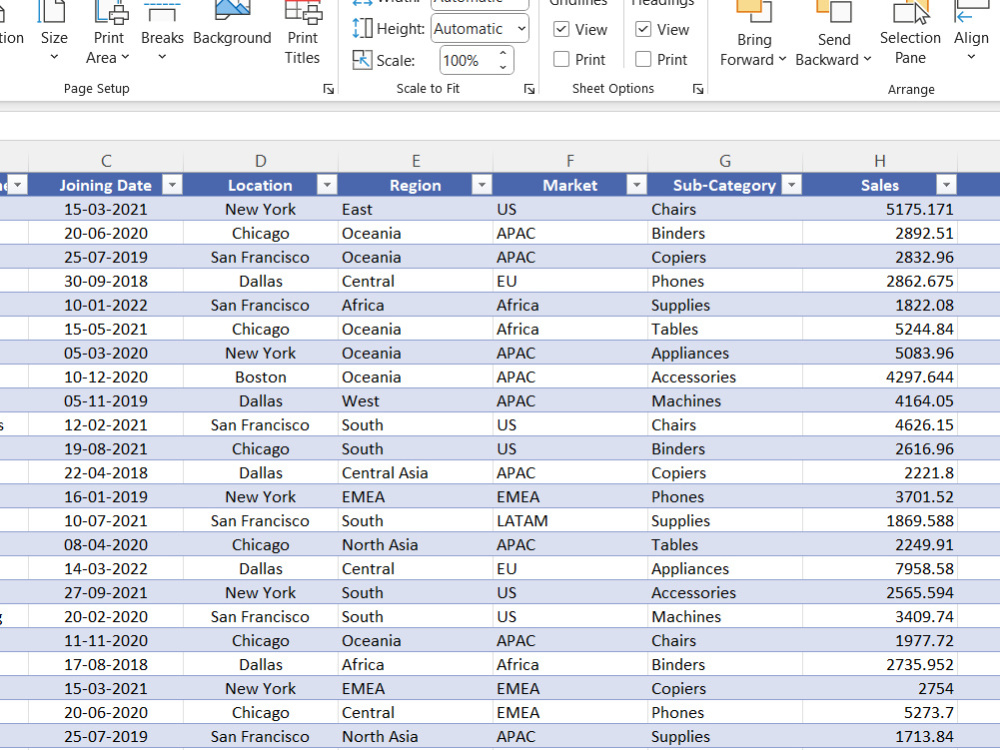Select column F header
Viewport: 1000px width, 750px height.
[570, 161]
